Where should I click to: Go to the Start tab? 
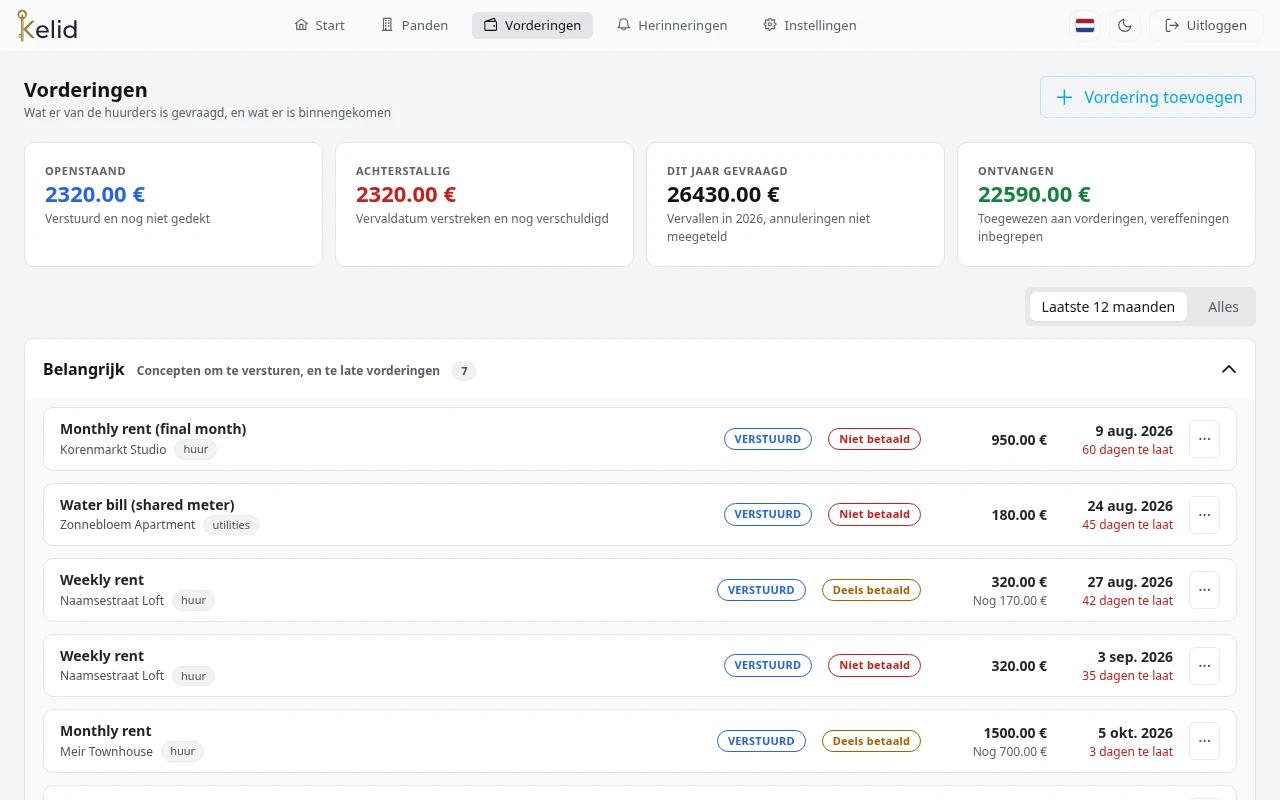320,25
